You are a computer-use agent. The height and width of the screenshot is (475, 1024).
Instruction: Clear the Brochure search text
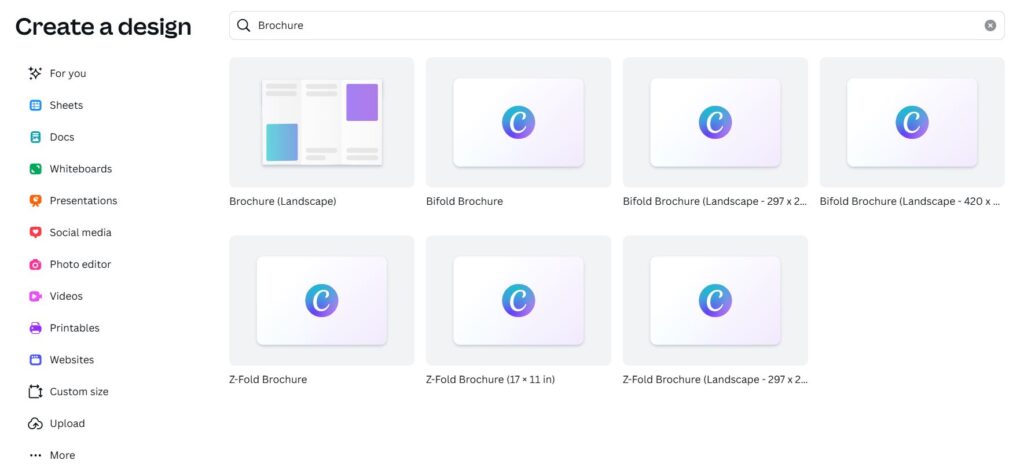tap(990, 25)
